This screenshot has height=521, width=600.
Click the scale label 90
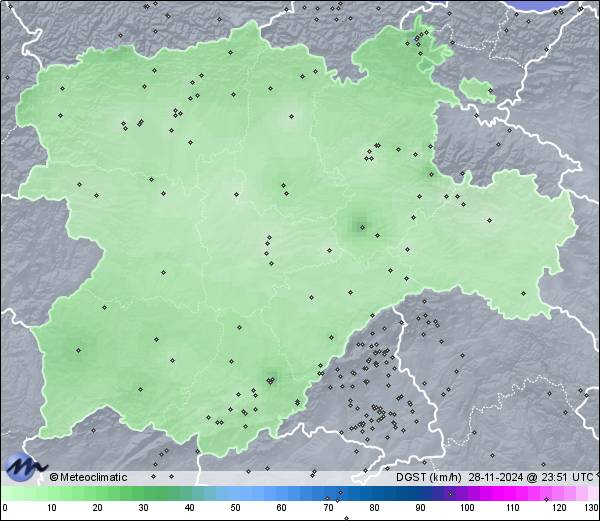(420, 508)
